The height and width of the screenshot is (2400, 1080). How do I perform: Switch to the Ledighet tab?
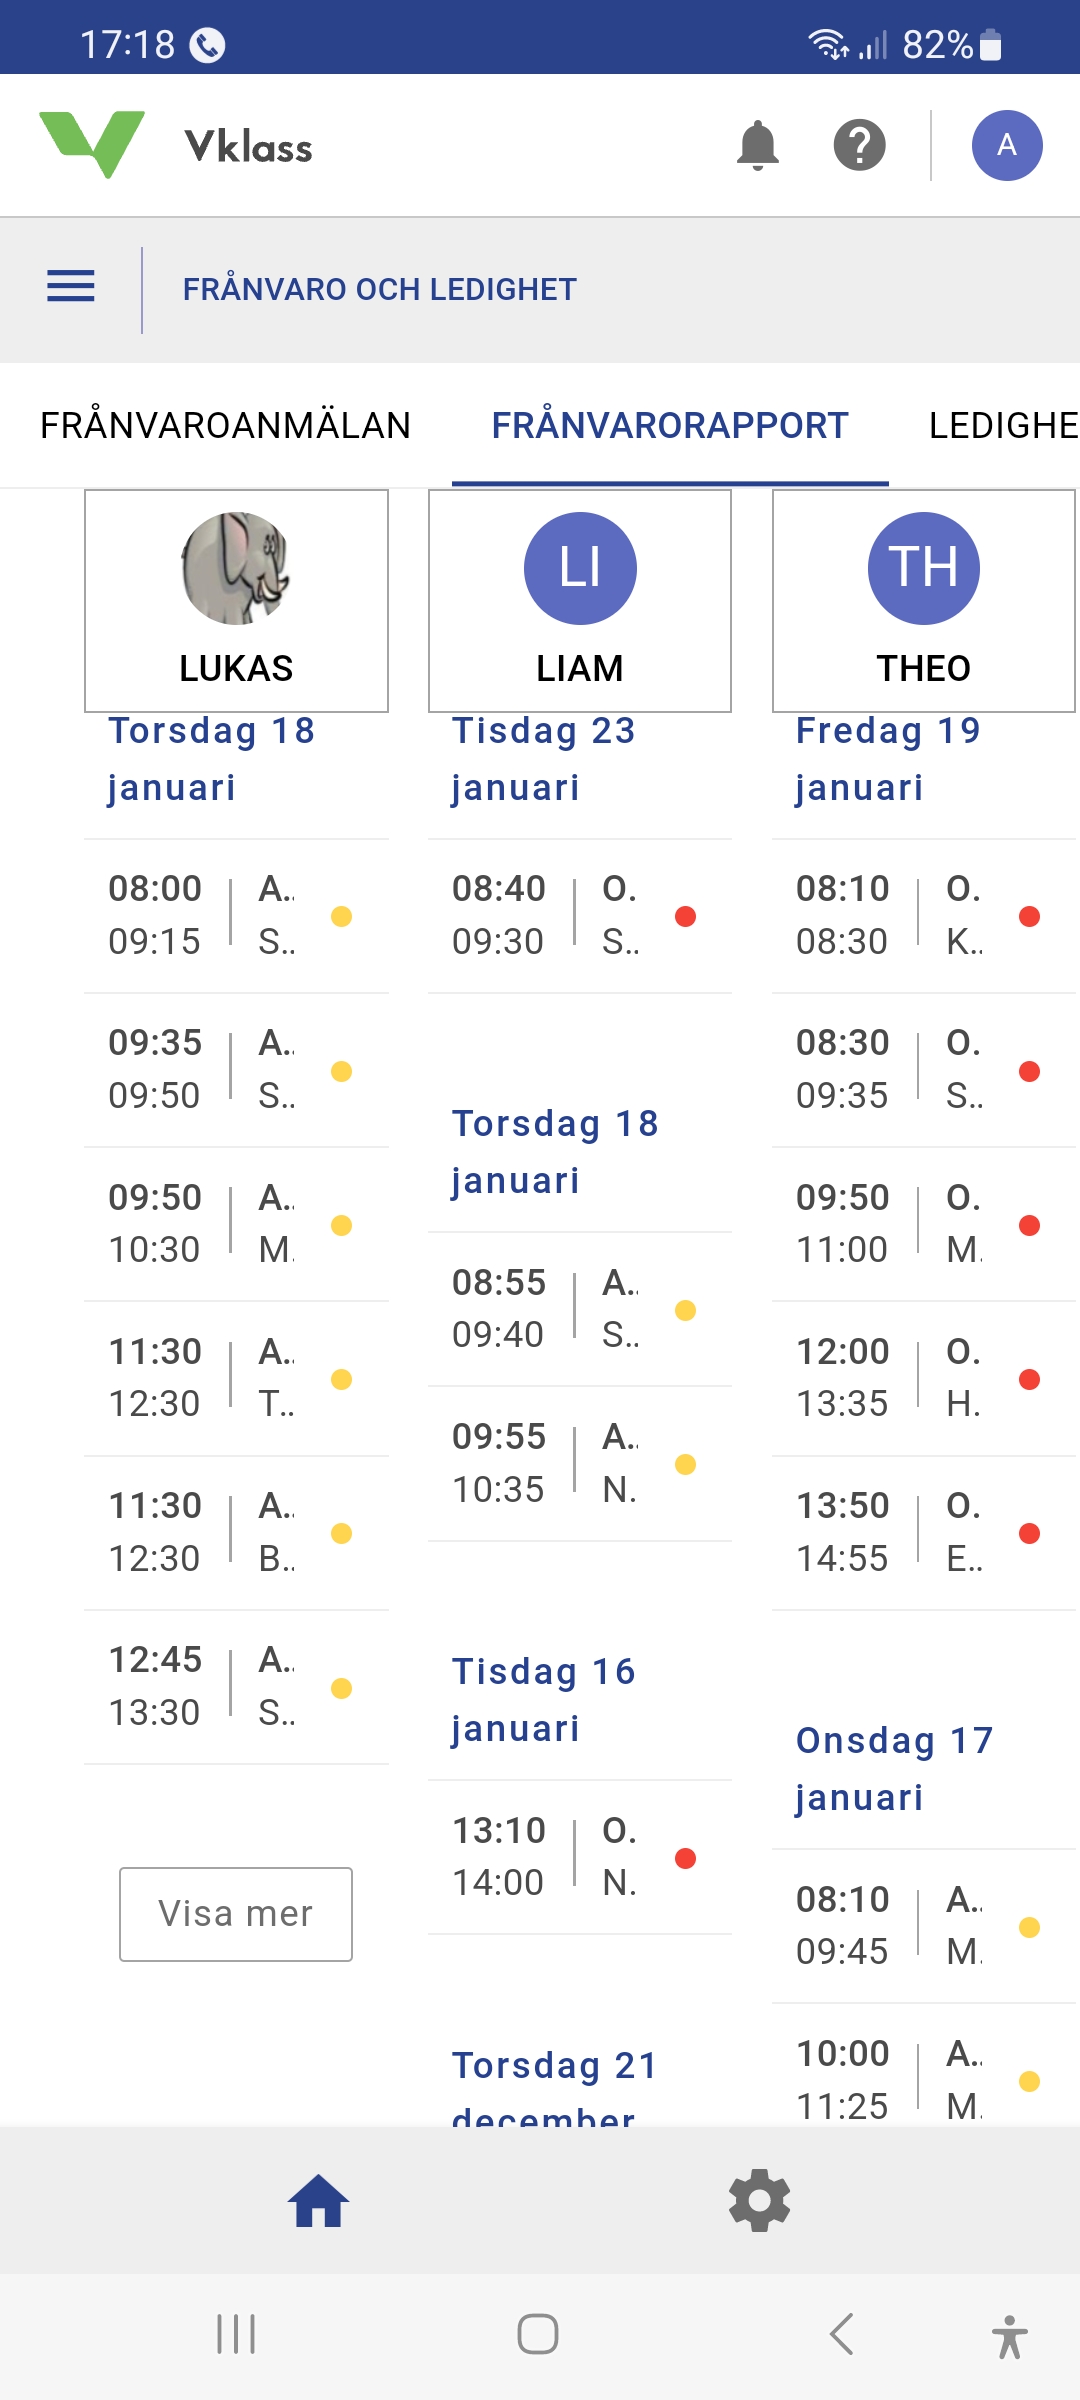pos(1002,426)
